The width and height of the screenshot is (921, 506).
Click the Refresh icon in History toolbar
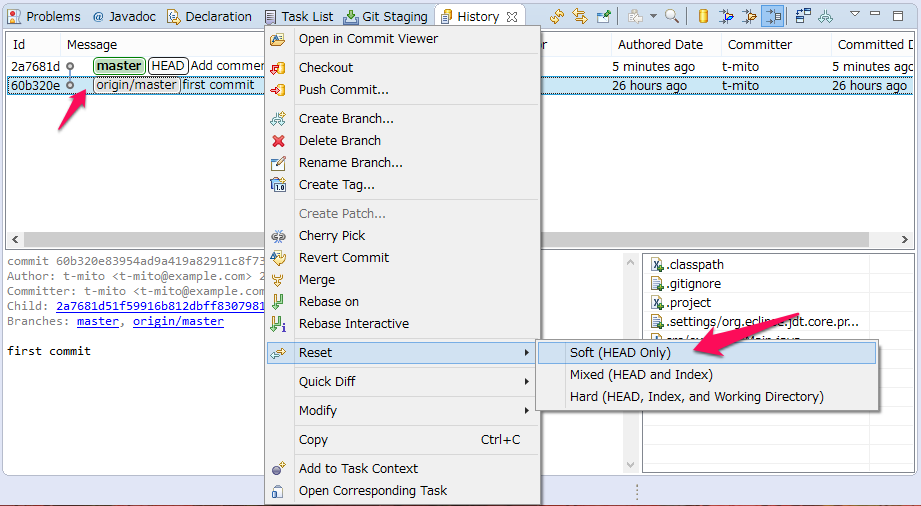(557, 16)
